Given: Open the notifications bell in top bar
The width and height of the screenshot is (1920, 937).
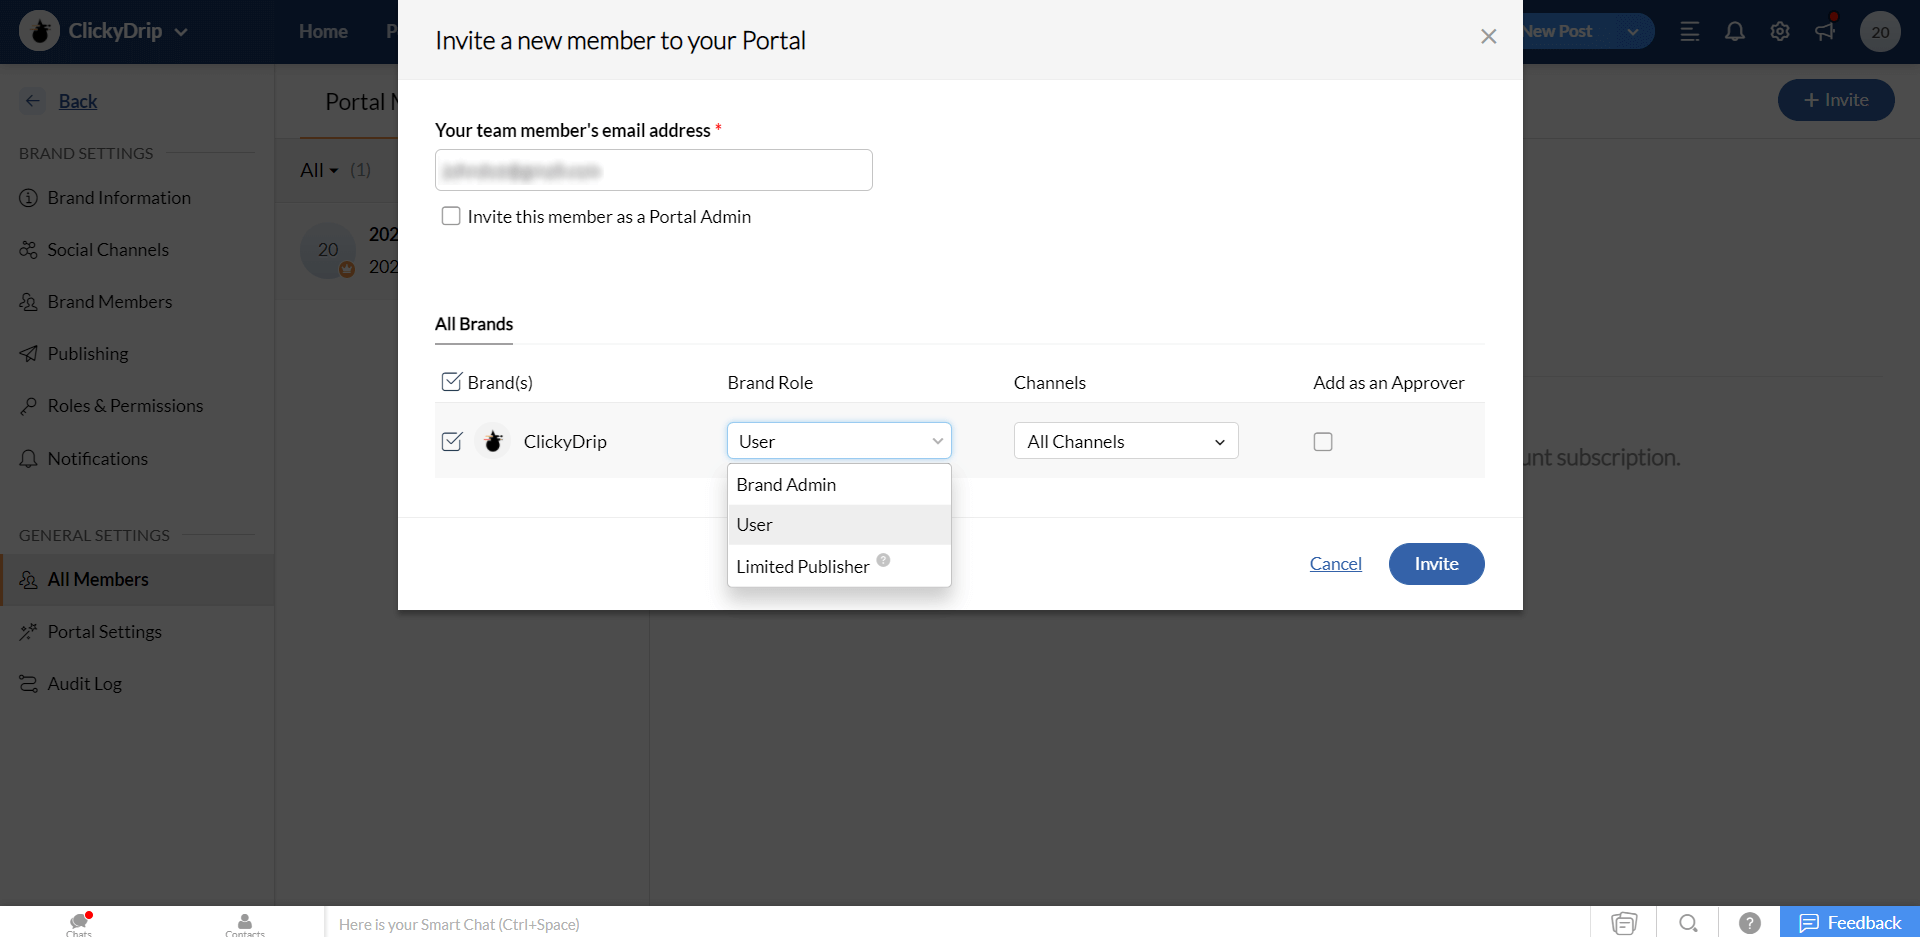Looking at the screenshot, I should (x=1735, y=32).
